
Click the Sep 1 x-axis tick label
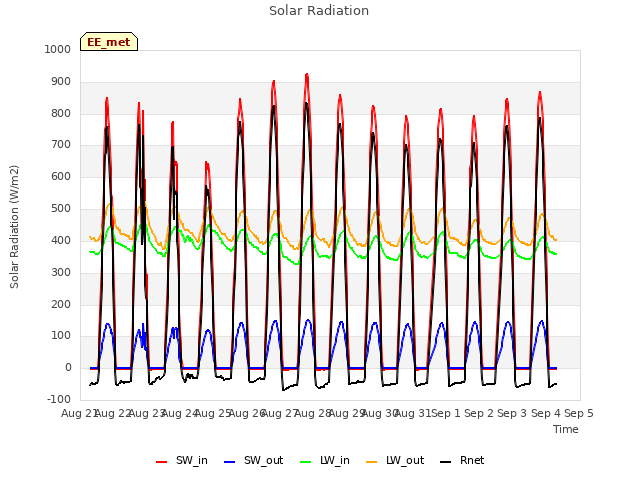coord(446,413)
